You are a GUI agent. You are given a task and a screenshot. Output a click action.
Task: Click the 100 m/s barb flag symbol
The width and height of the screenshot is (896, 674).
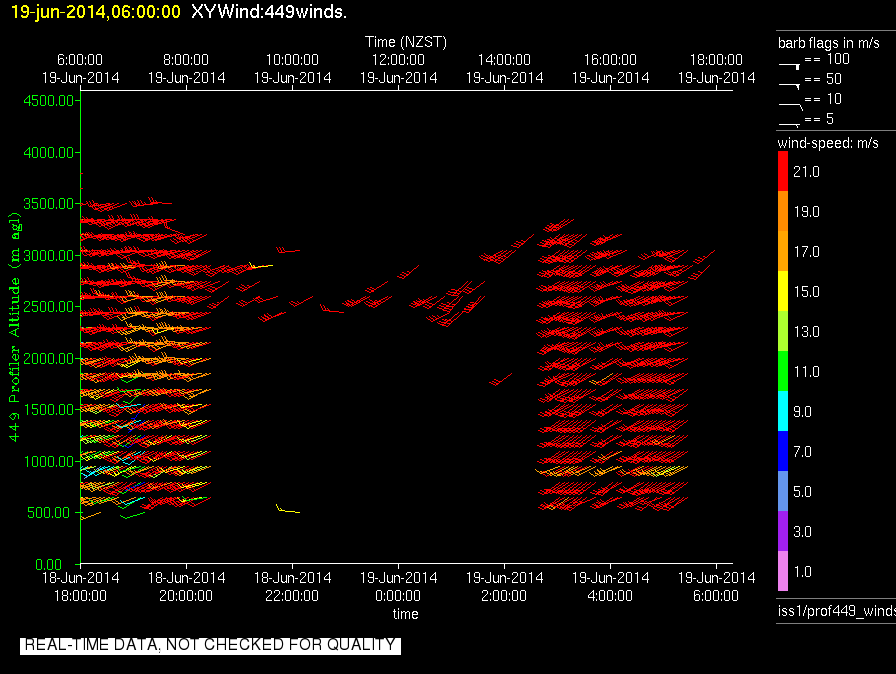click(789, 66)
